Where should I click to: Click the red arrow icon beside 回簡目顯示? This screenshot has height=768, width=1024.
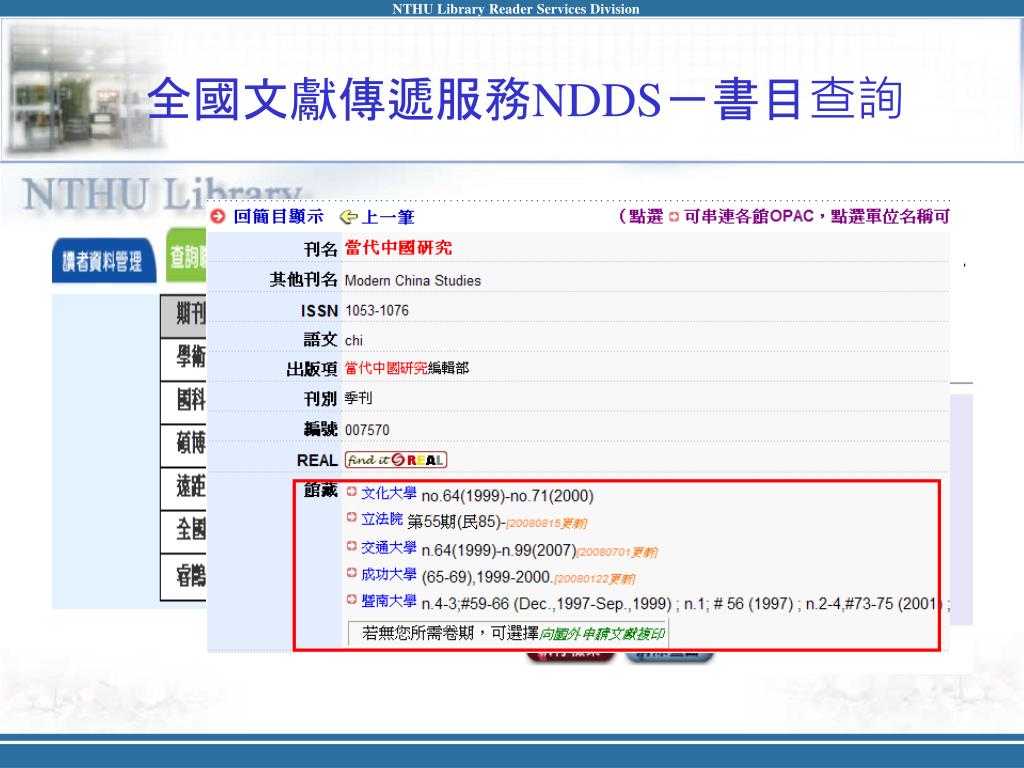(x=217, y=216)
